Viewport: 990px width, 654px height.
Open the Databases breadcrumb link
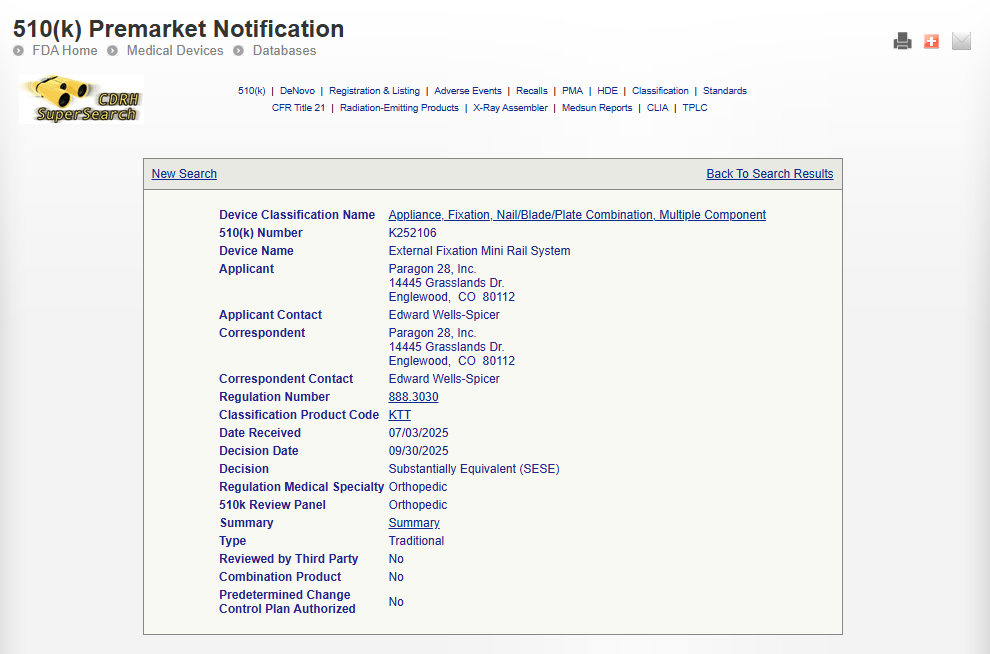click(x=284, y=50)
